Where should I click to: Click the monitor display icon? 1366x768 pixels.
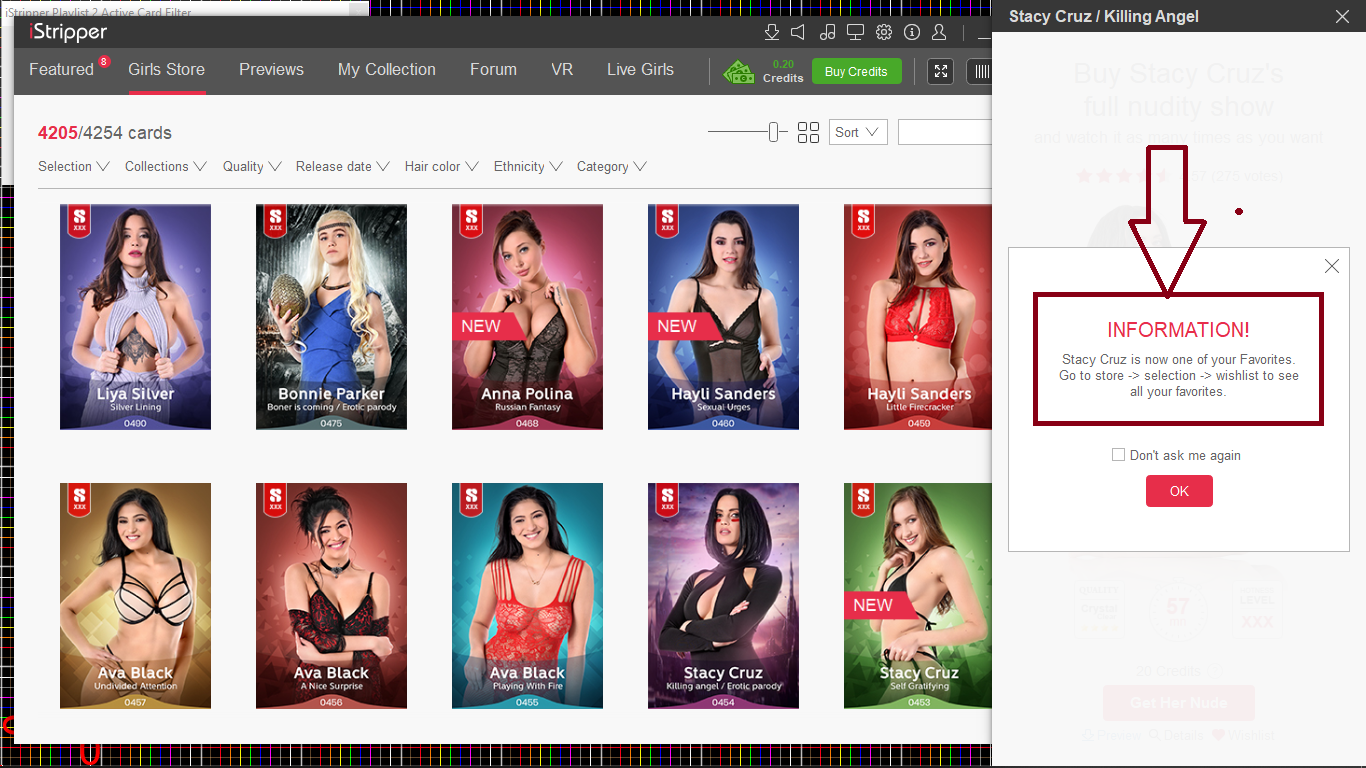[x=855, y=32]
